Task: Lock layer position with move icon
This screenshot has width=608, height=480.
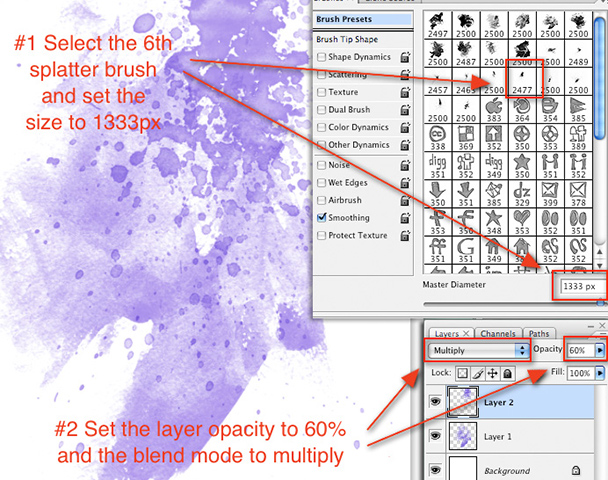Action: coord(492,373)
